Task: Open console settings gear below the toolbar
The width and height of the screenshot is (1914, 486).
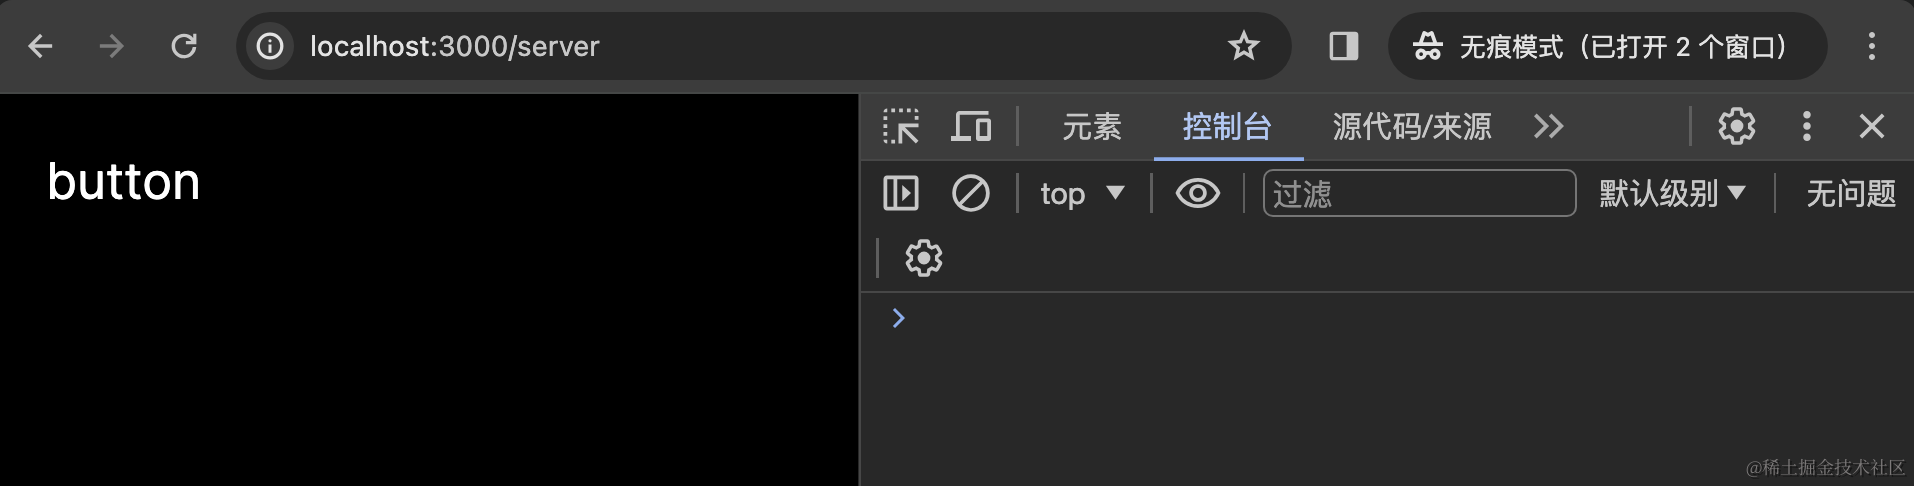Action: point(924,258)
